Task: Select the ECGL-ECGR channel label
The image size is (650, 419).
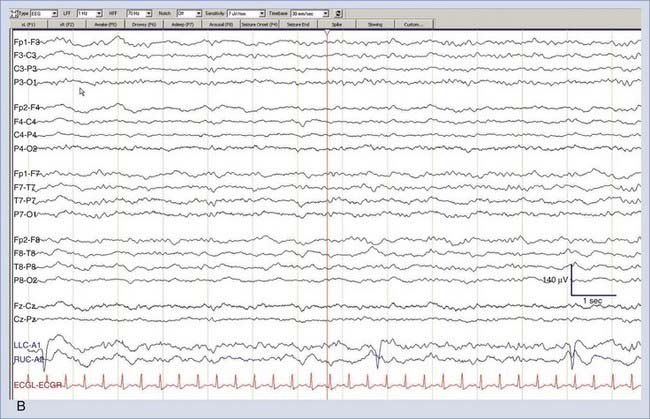Action: 34,385
